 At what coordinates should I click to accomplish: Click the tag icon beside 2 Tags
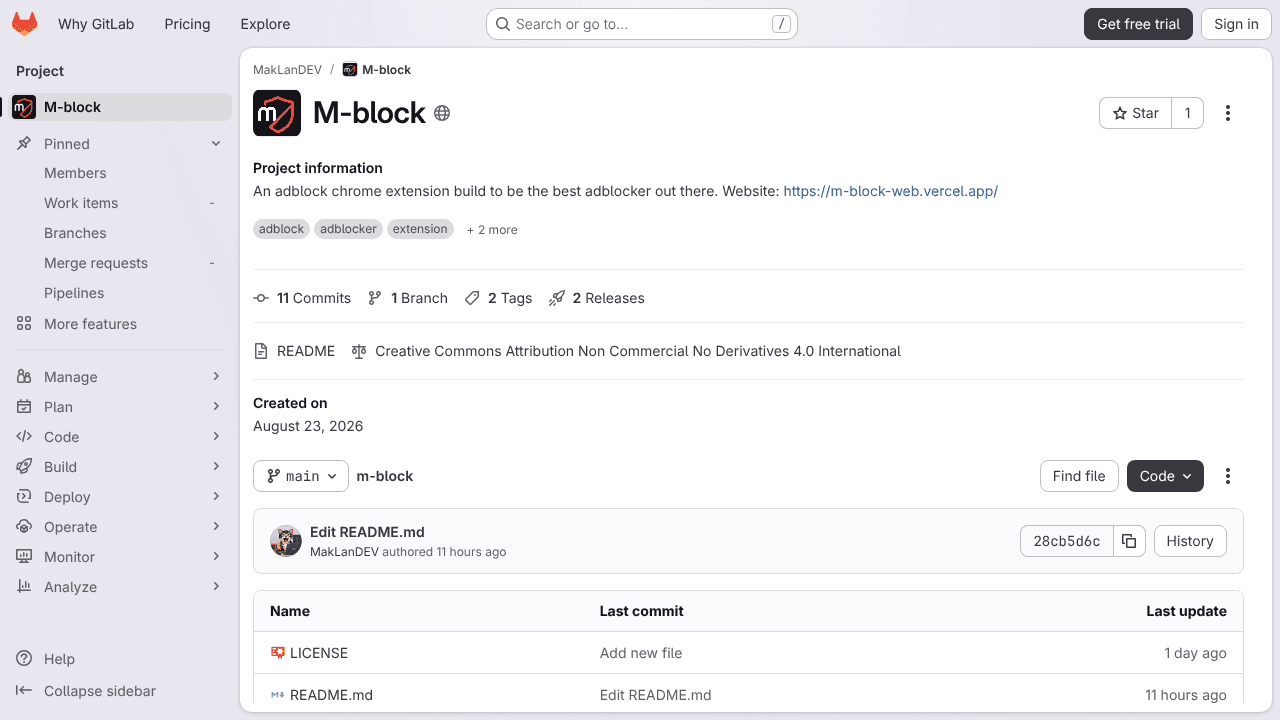click(472, 298)
